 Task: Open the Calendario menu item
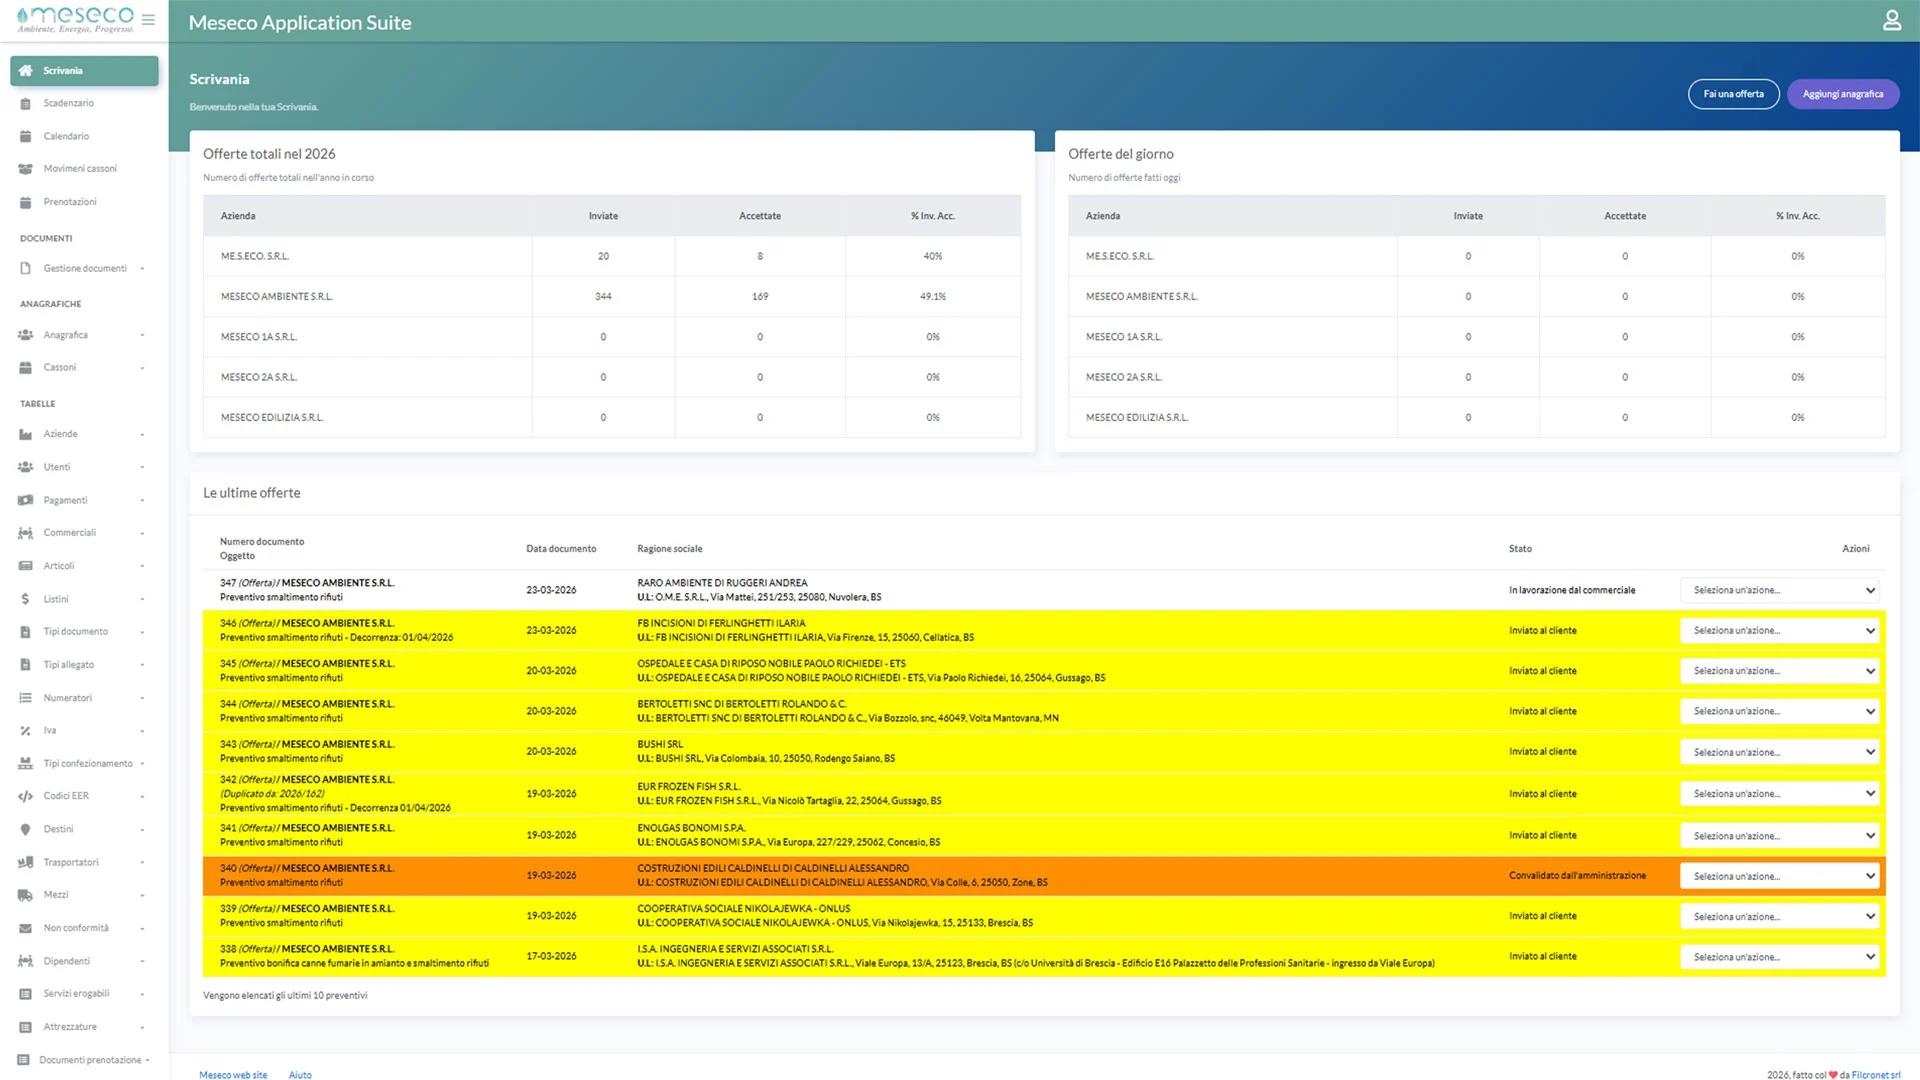pos(84,137)
